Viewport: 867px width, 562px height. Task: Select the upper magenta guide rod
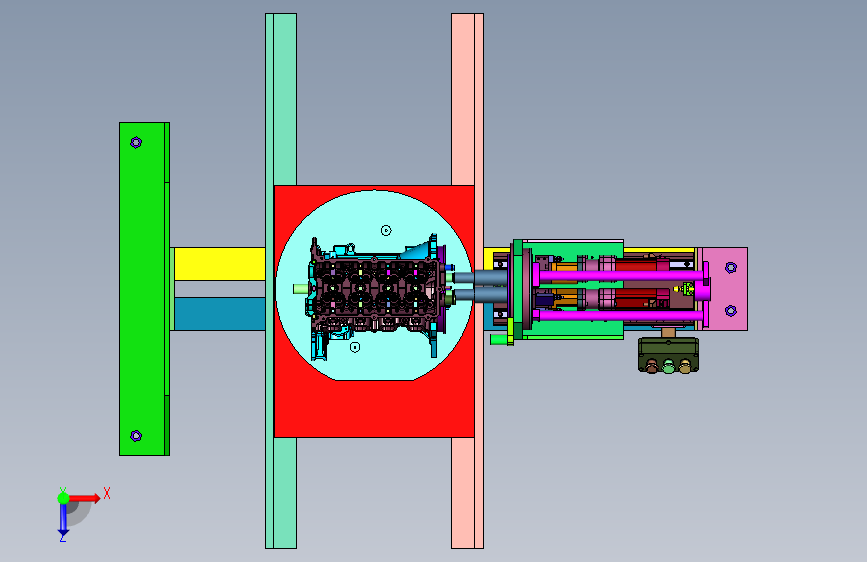tap(620, 275)
